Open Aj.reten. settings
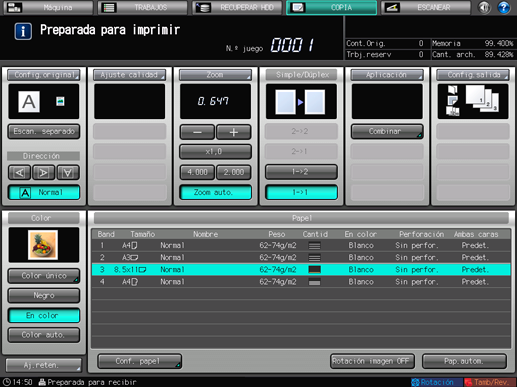The height and width of the screenshot is (387, 517). click(44, 365)
